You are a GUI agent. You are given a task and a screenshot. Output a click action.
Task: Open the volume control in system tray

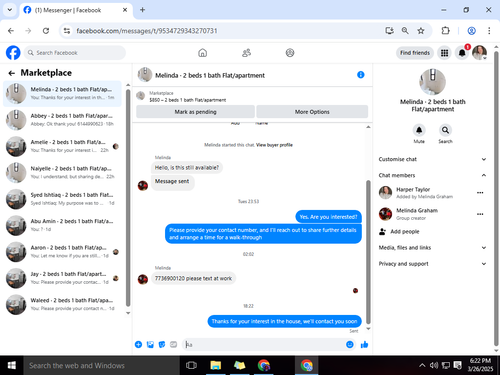pyautogui.click(x=434, y=365)
